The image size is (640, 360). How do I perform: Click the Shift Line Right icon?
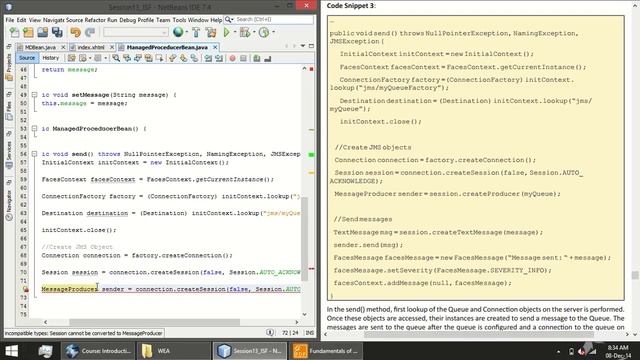[x=219, y=58]
